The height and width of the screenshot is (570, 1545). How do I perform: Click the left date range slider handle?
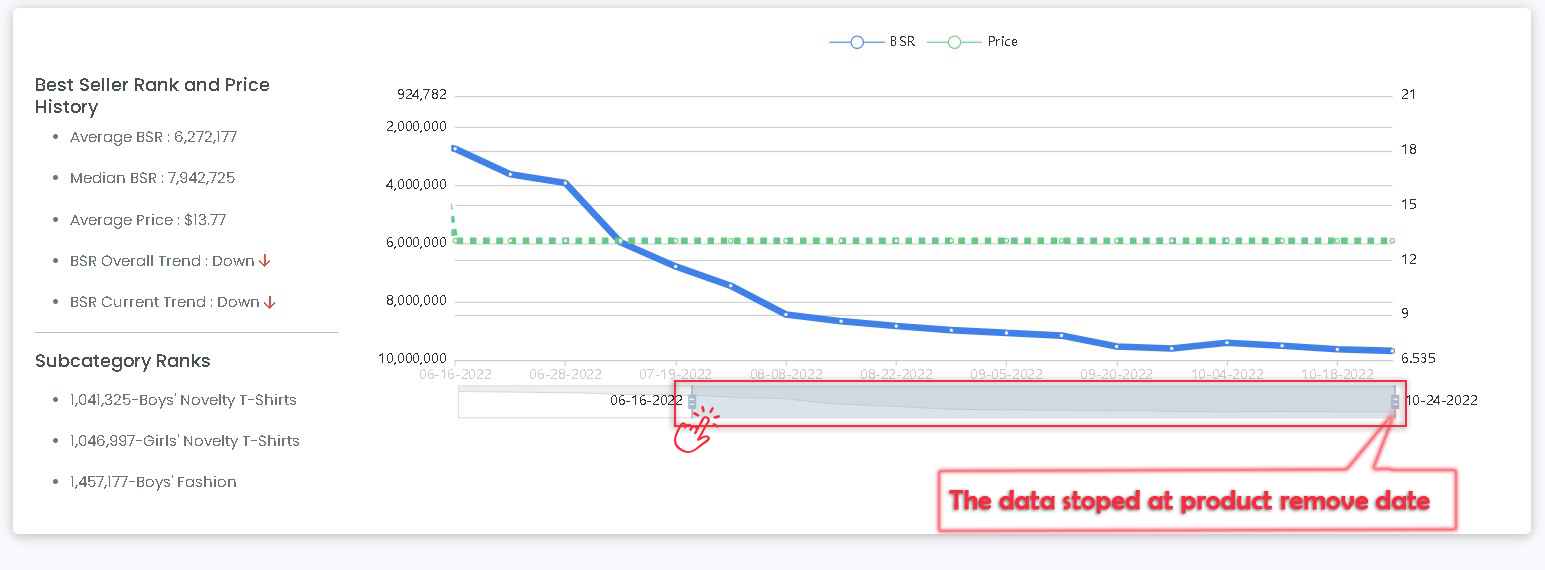(692, 401)
